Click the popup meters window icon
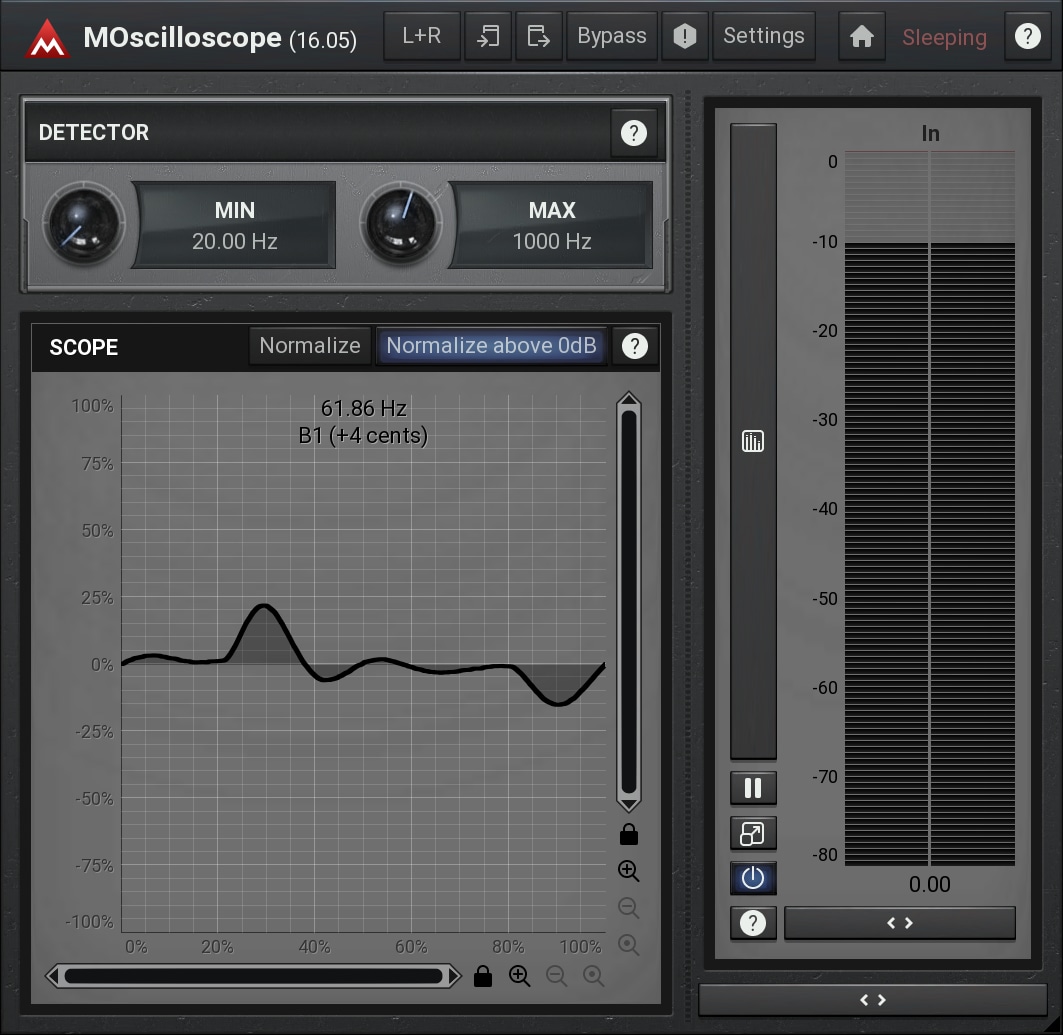Screen dimensions: 1063x1035 pos(753,833)
